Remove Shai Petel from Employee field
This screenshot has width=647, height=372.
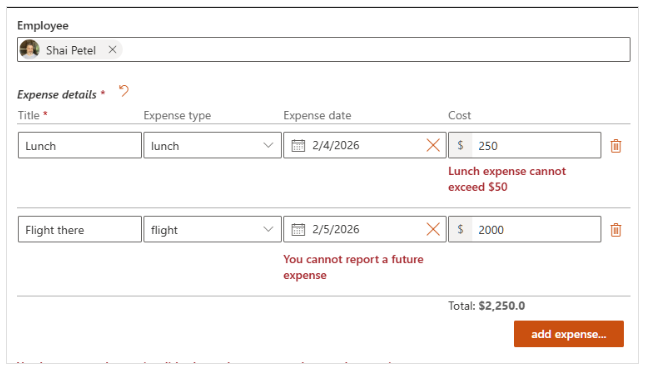pos(112,50)
